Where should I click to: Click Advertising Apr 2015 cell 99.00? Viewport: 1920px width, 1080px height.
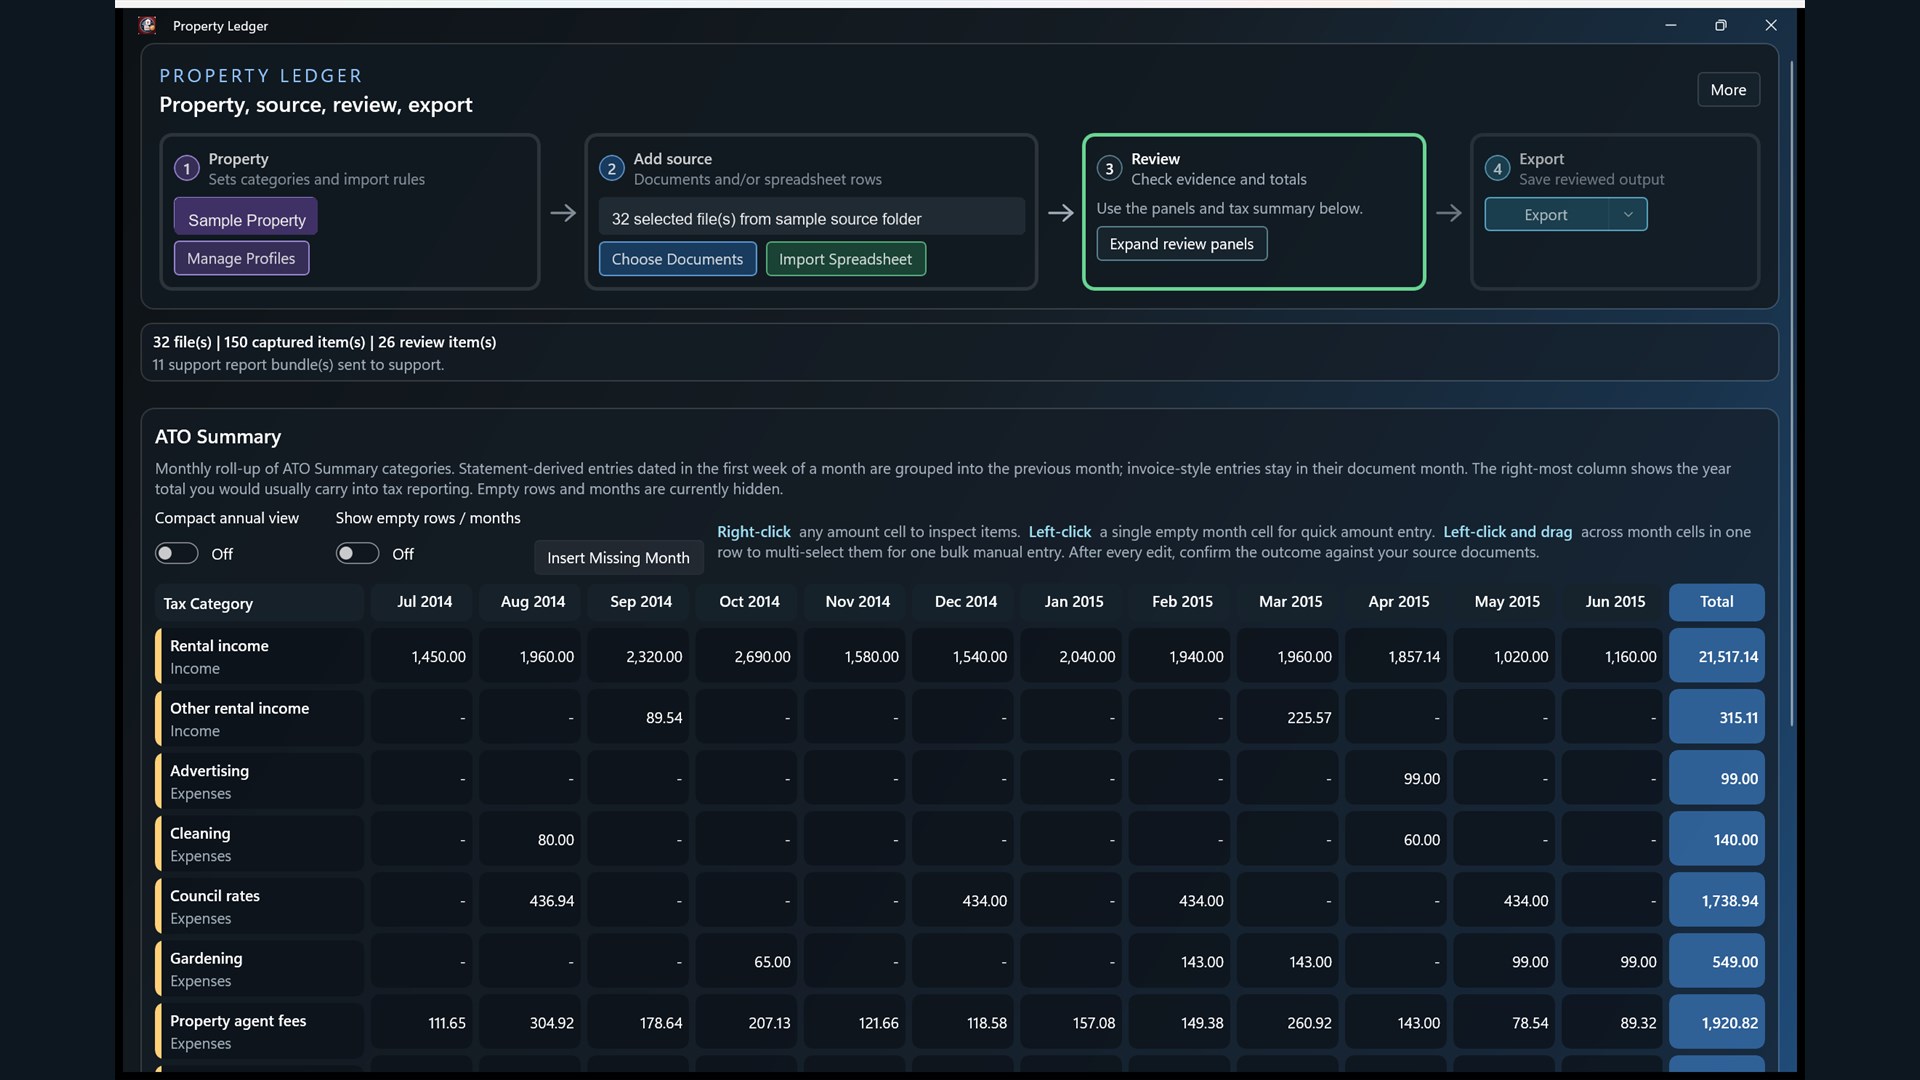click(1398, 779)
